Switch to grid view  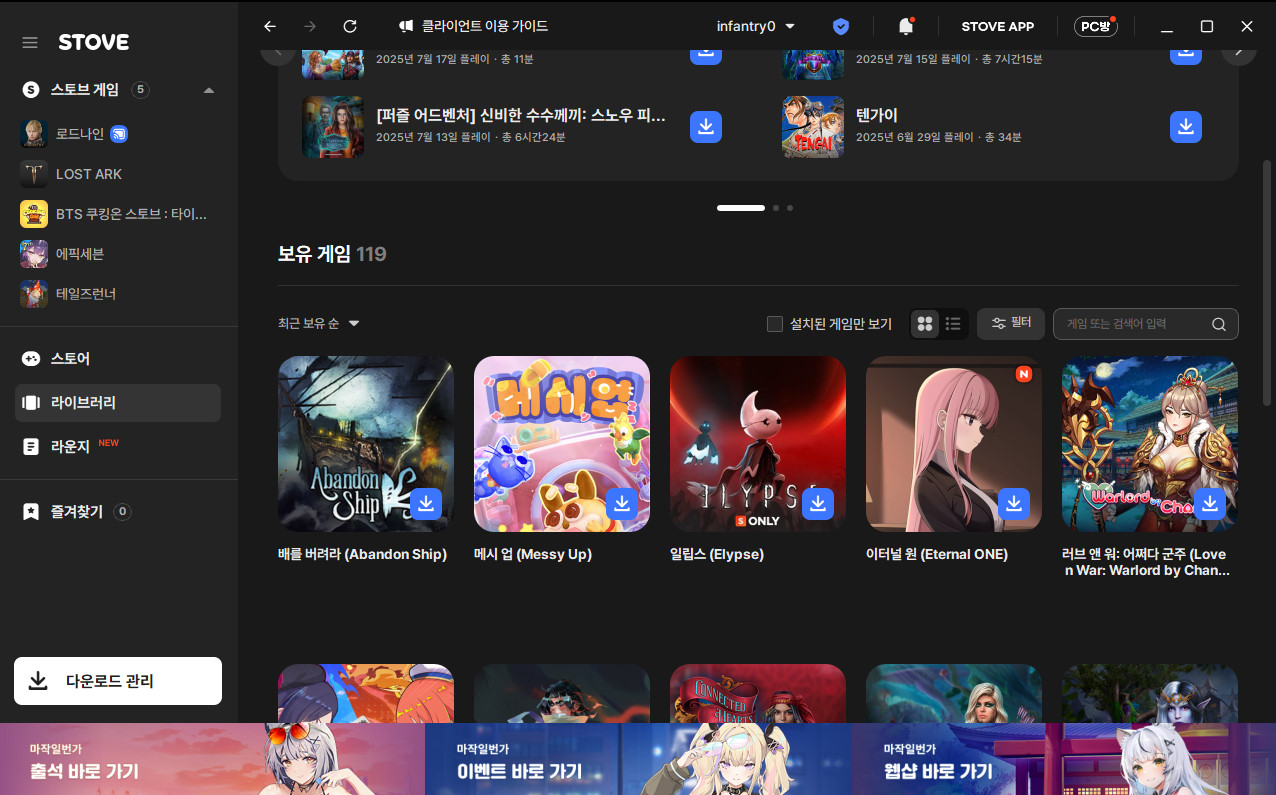925,324
